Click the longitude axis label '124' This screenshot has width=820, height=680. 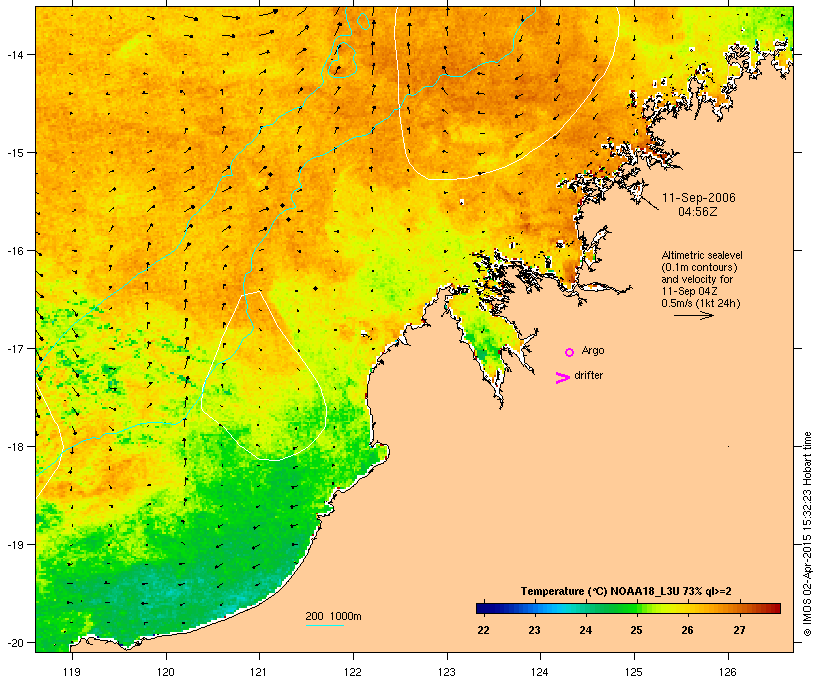540,672
